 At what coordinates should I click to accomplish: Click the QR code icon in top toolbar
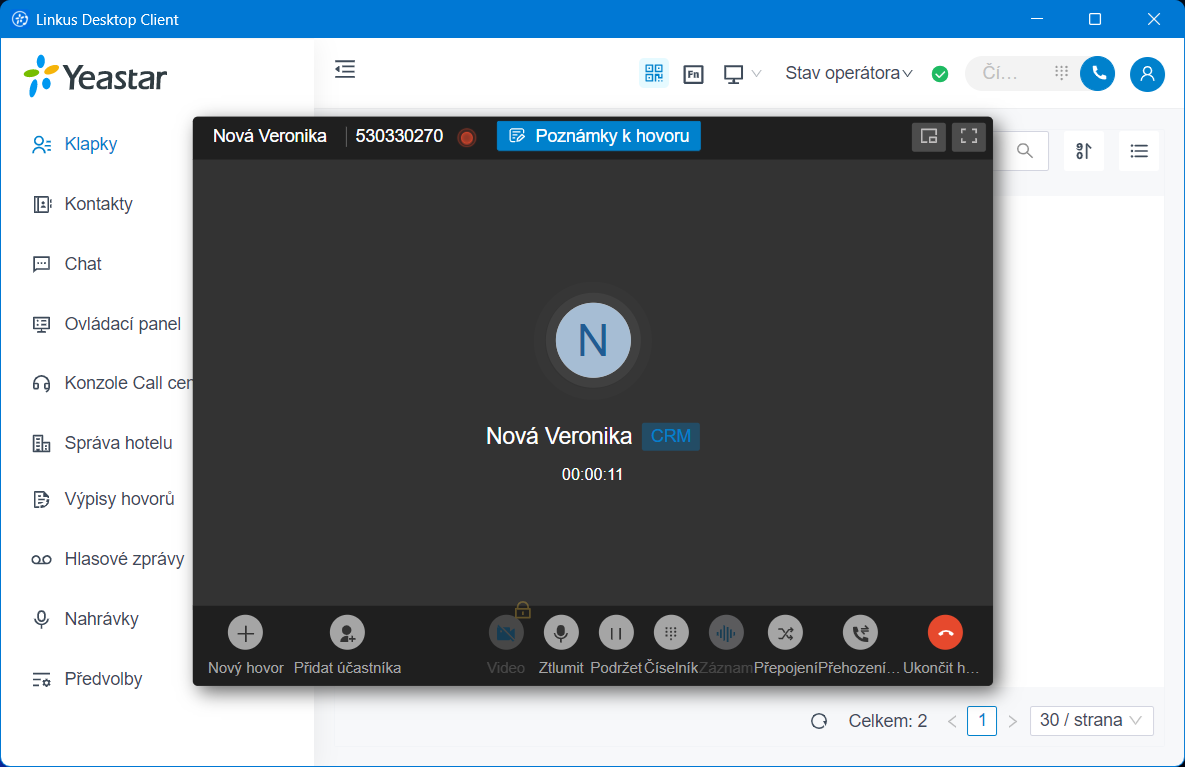pyautogui.click(x=654, y=73)
